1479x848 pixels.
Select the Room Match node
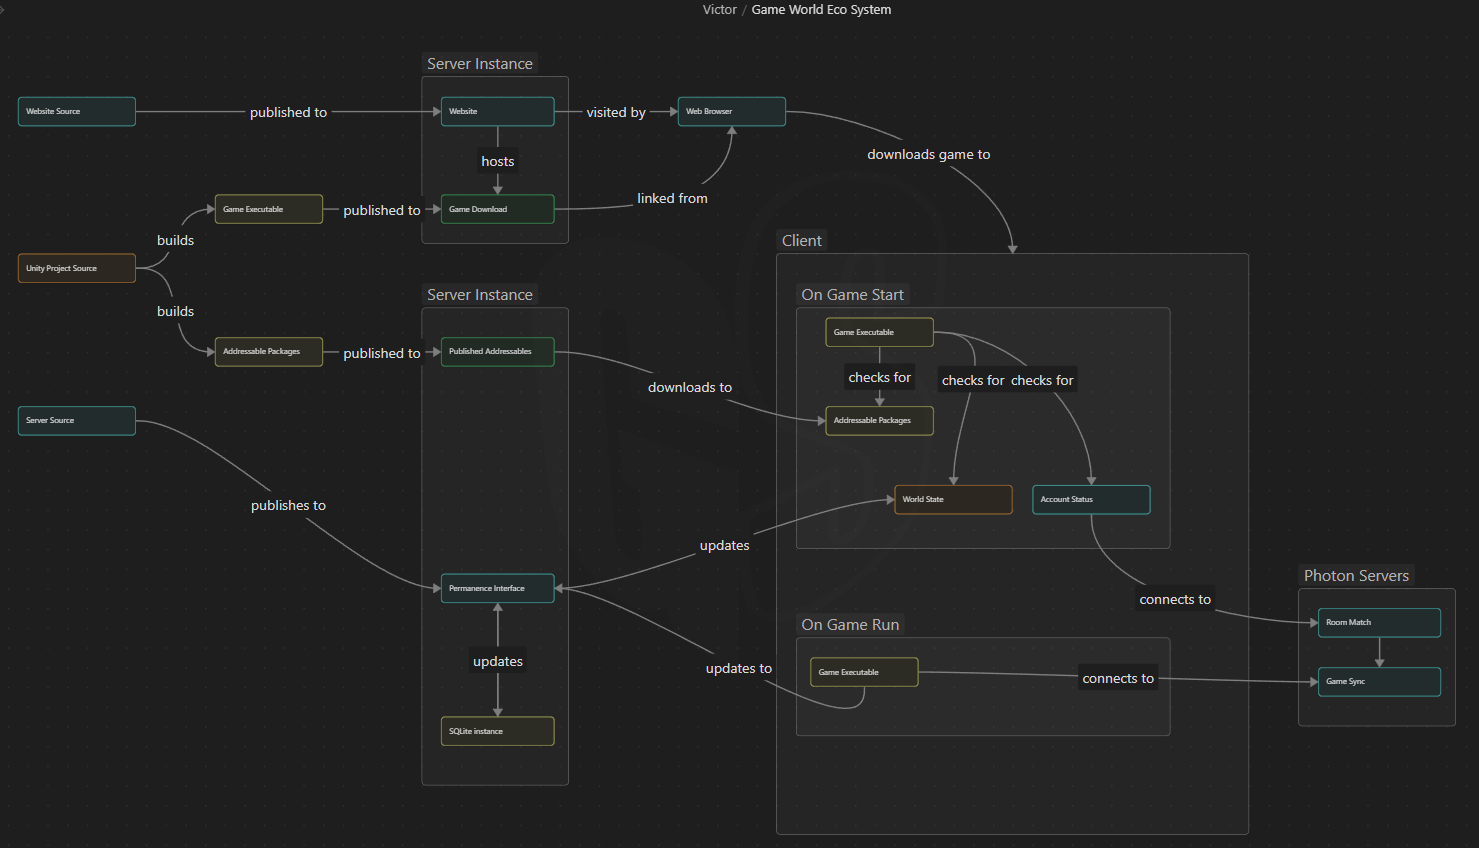tap(1379, 622)
